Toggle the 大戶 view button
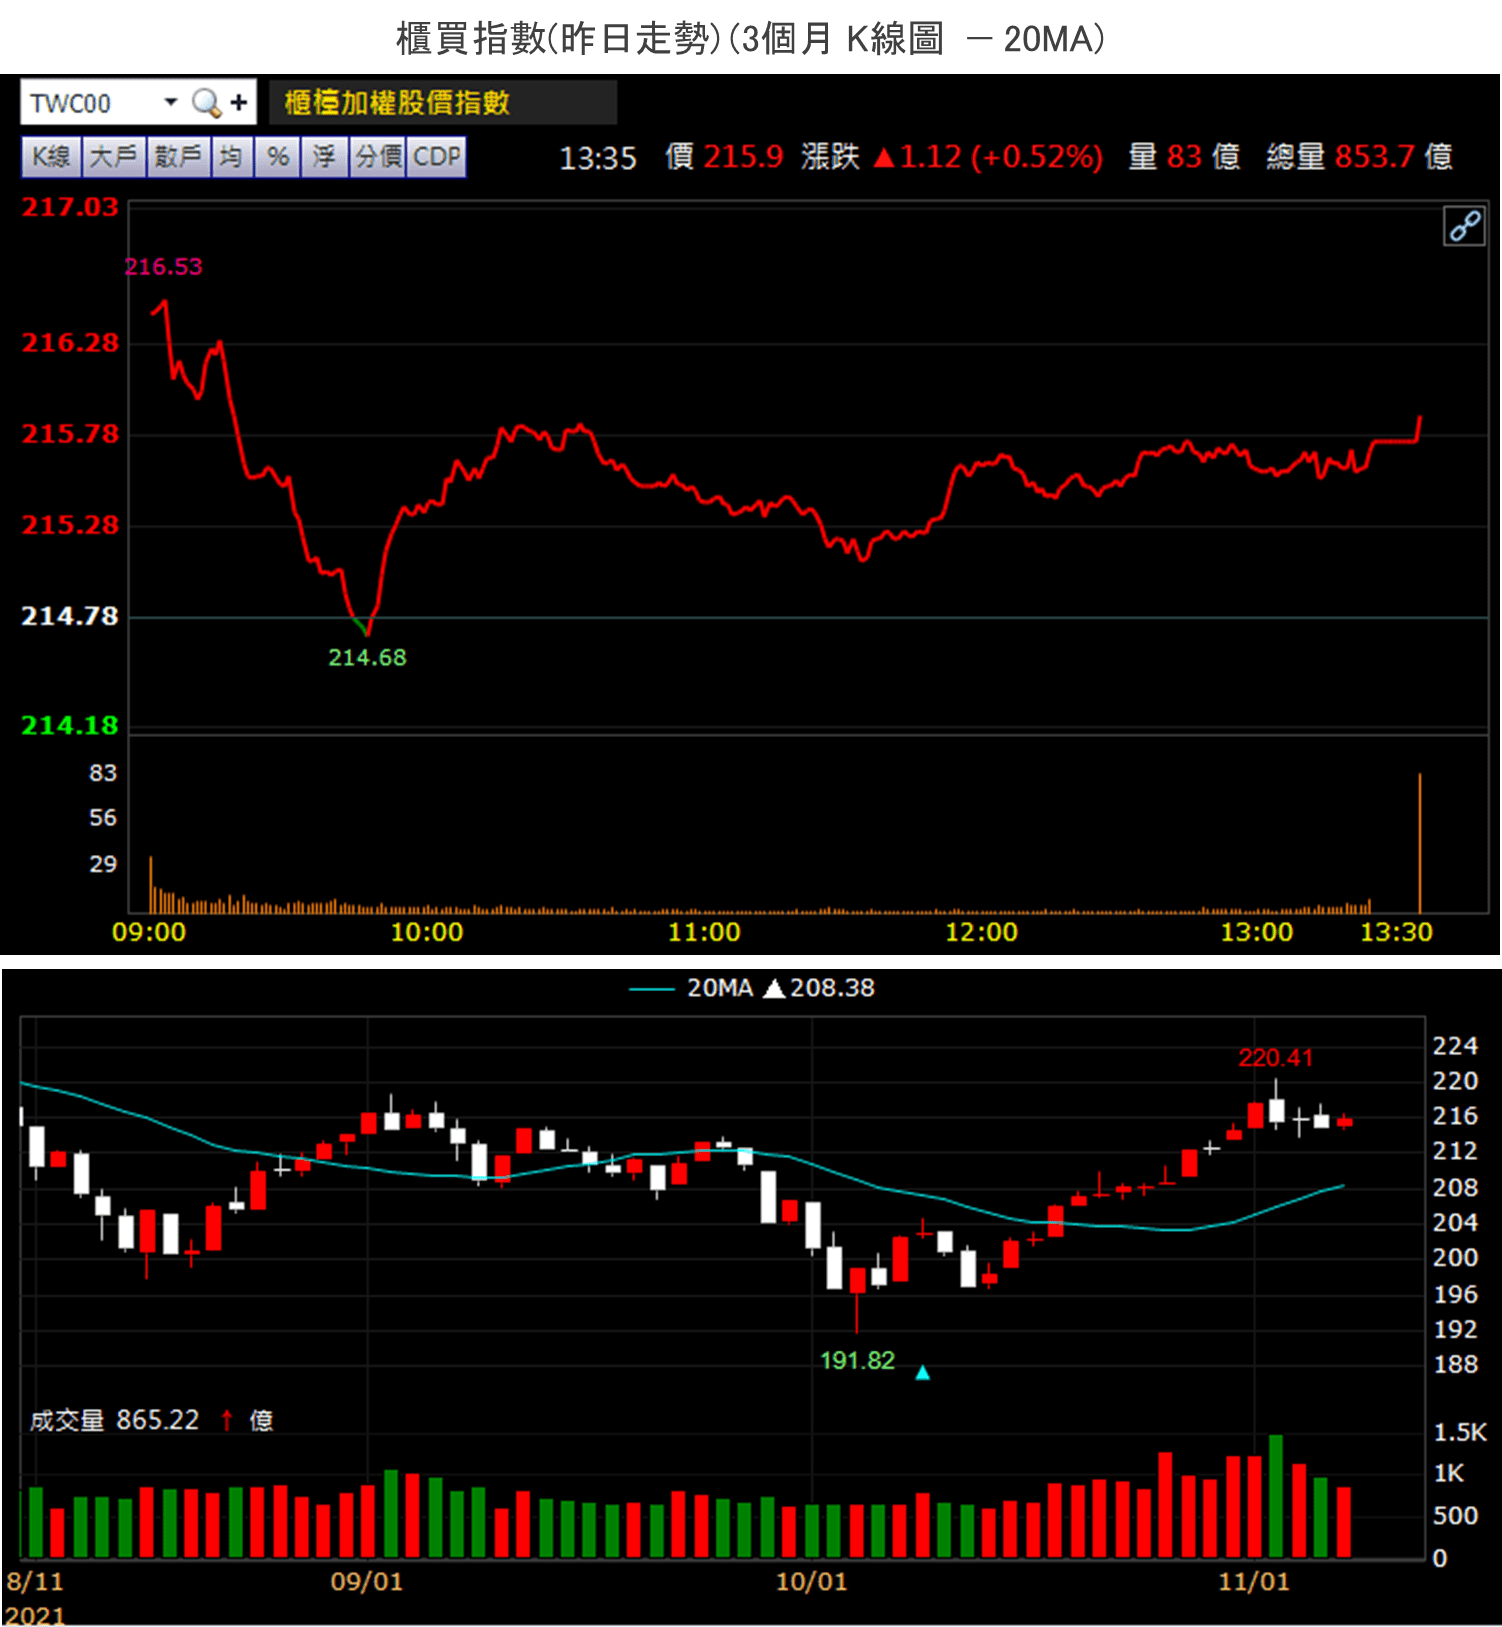This screenshot has height=1627, width=1502. click(113, 157)
